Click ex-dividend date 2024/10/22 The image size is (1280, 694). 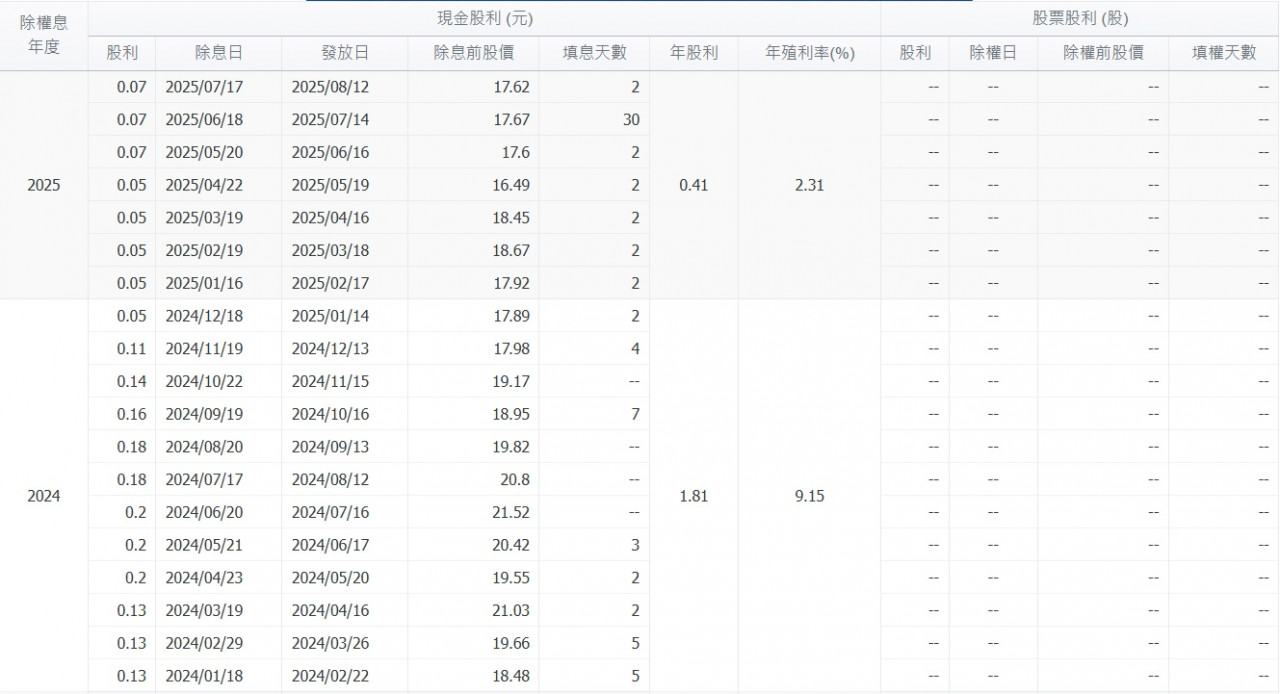204,381
